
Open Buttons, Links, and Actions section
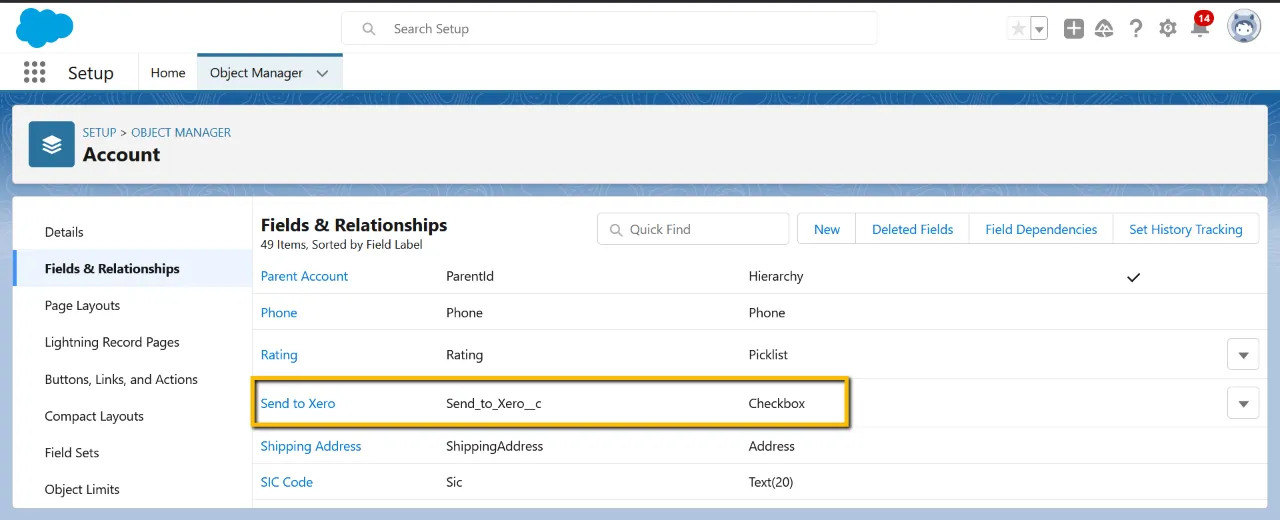(x=121, y=379)
